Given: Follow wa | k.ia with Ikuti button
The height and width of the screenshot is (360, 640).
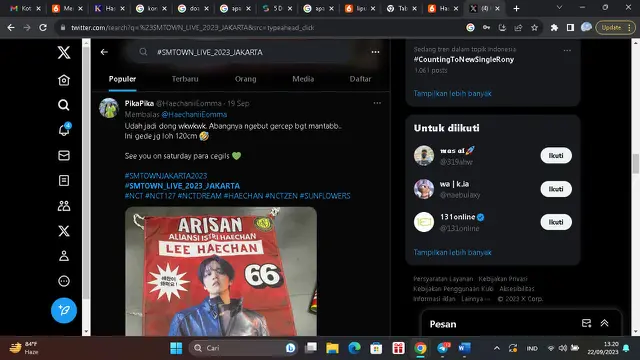Looking at the screenshot, I should pyautogui.click(x=556, y=189).
